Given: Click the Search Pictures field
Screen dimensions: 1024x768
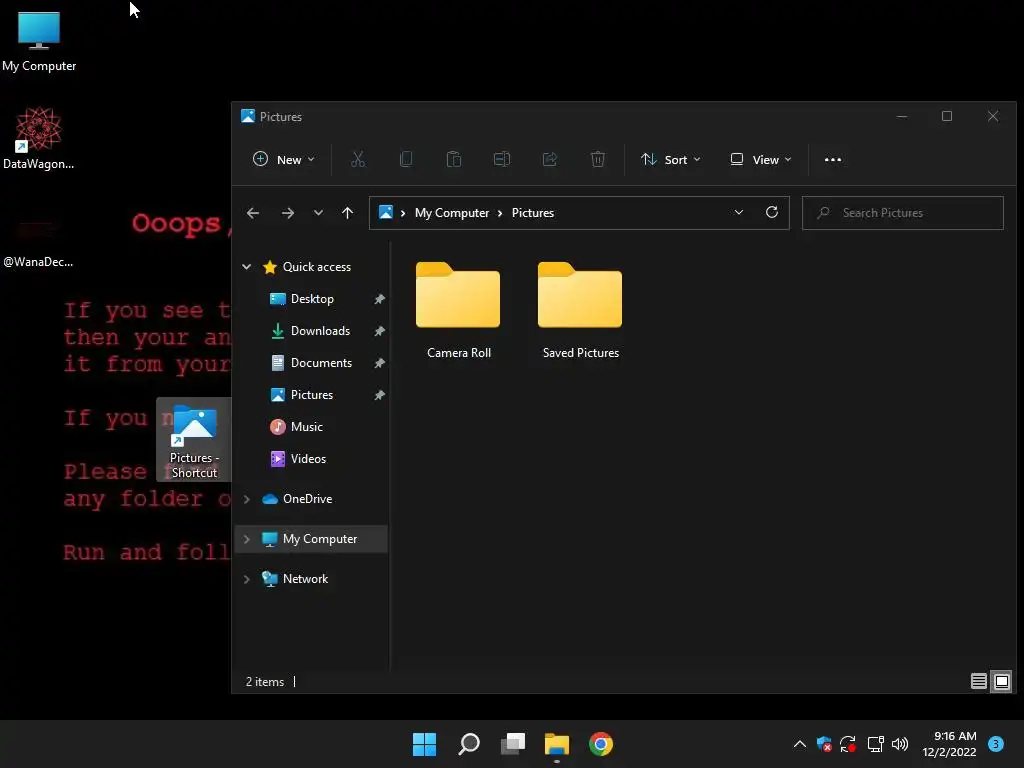Looking at the screenshot, I should 903,213.
